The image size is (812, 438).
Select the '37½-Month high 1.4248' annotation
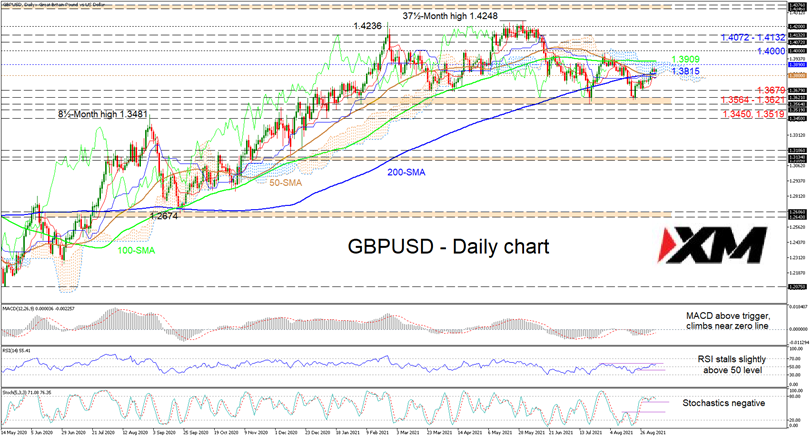point(450,17)
